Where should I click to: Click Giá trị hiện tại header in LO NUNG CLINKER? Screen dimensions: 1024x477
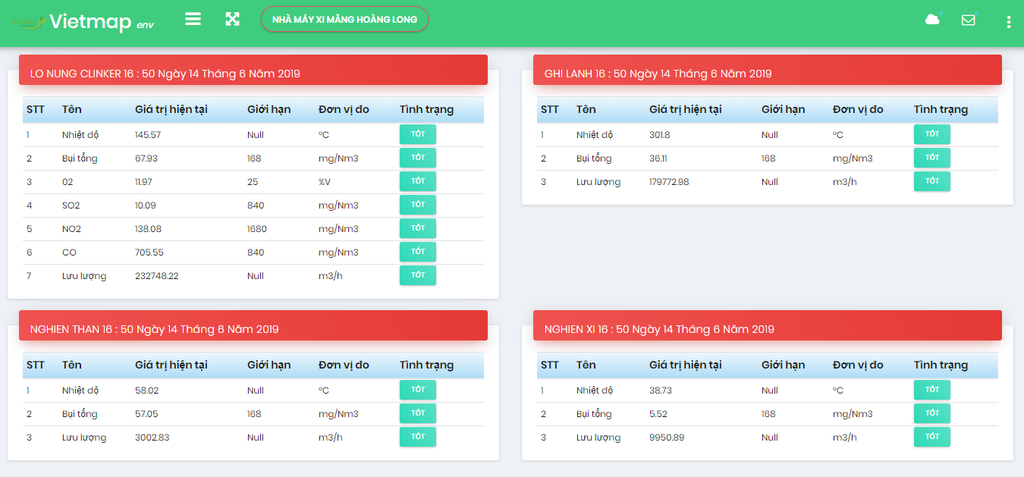point(170,110)
